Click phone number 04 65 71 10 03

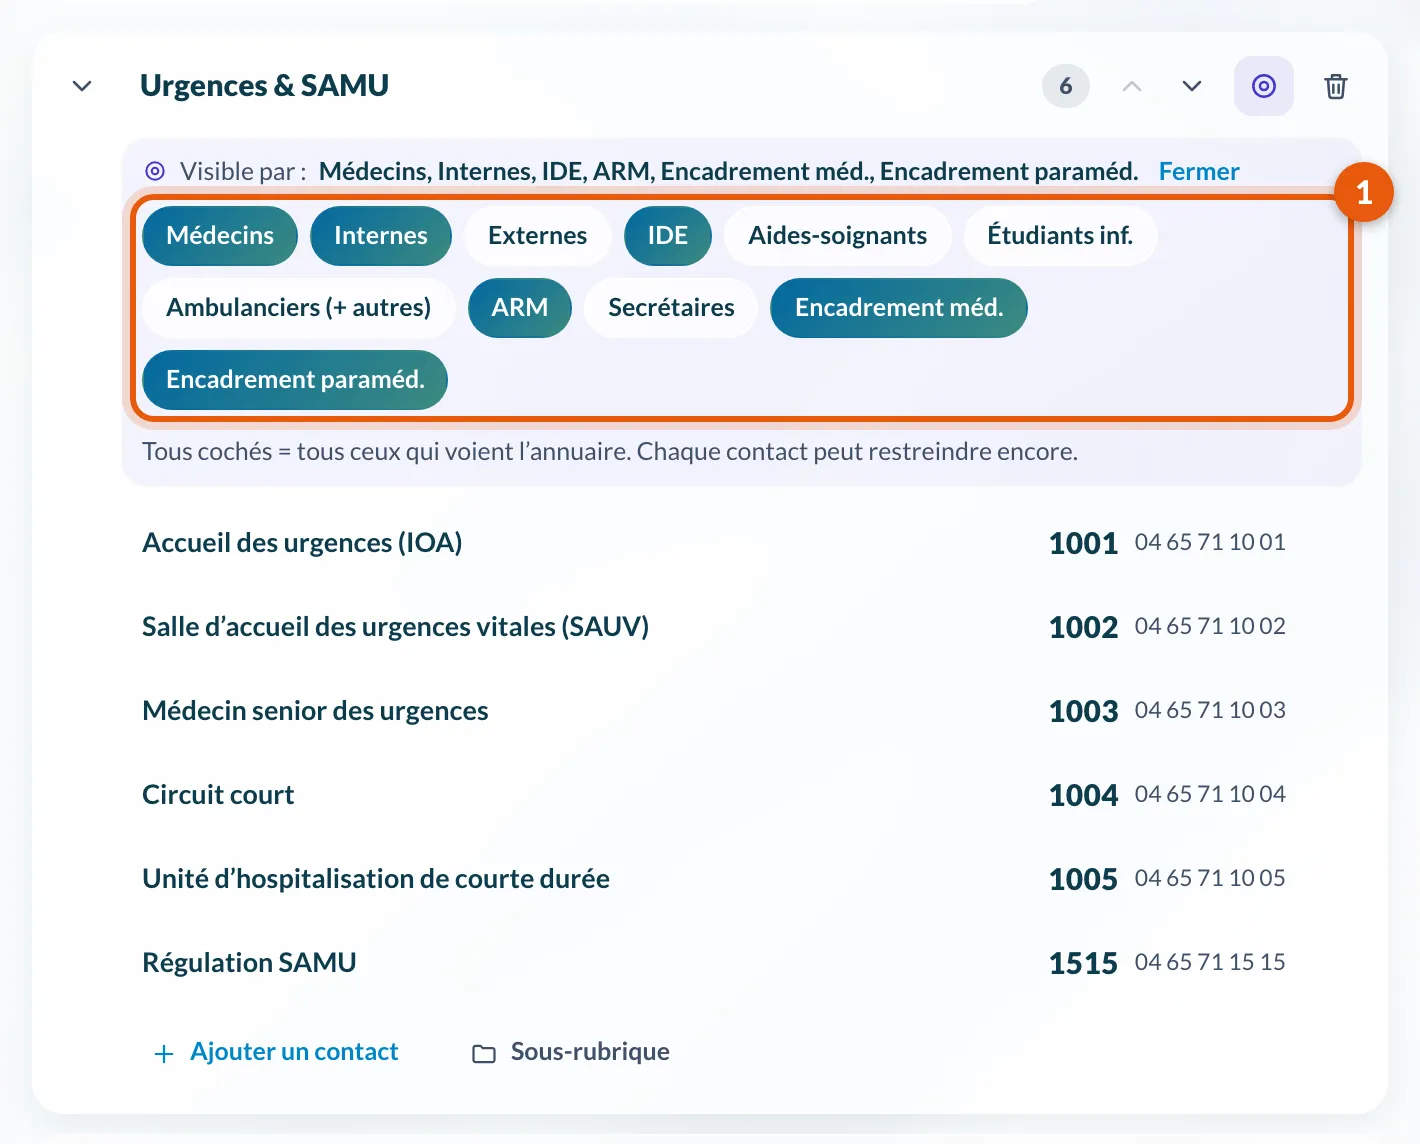1210,710
